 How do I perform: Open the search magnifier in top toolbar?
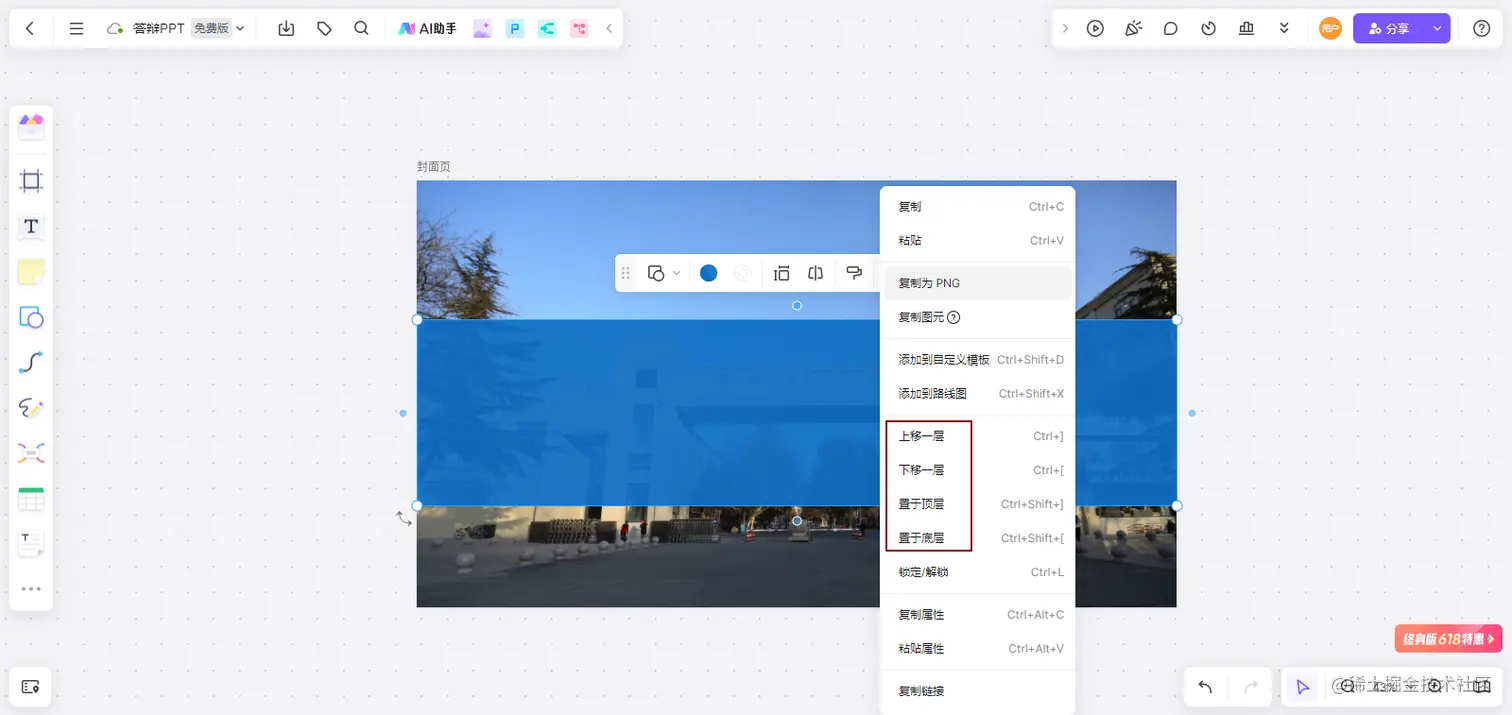(x=362, y=29)
